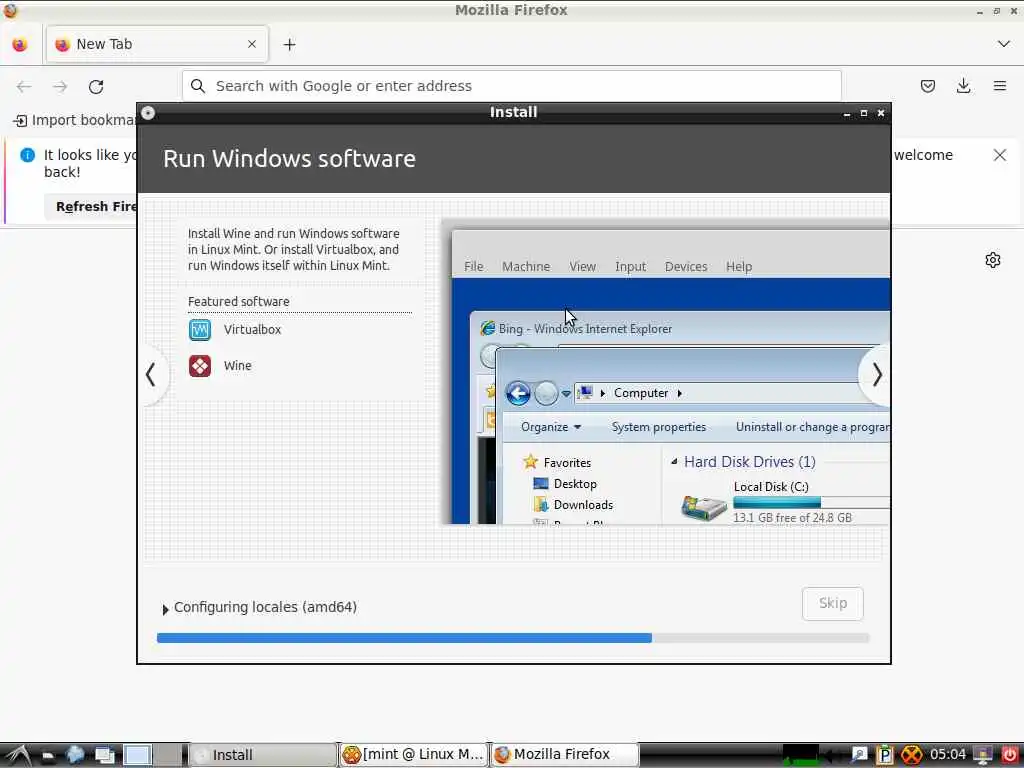1024x768 pixels.
Task: Select the mint @ Linux Mint taskbar entry
Action: (414, 755)
